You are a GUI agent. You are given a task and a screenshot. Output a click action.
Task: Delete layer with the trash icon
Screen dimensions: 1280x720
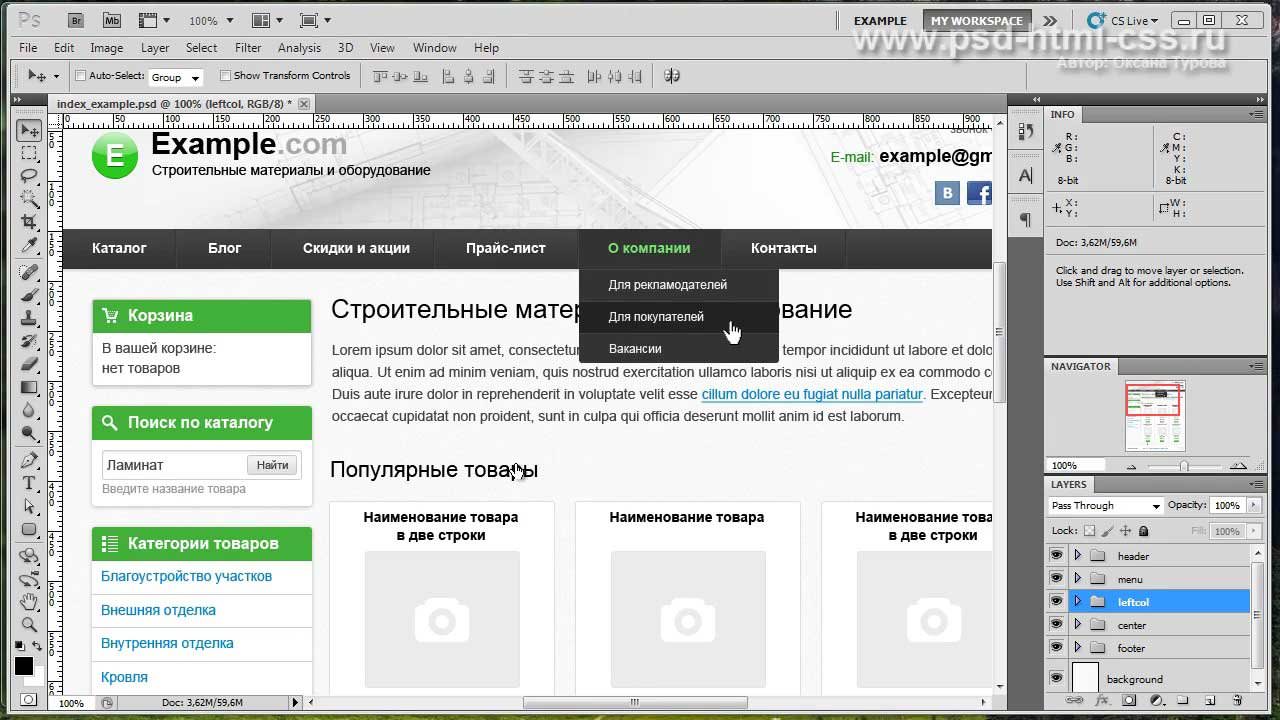click(x=1237, y=701)
